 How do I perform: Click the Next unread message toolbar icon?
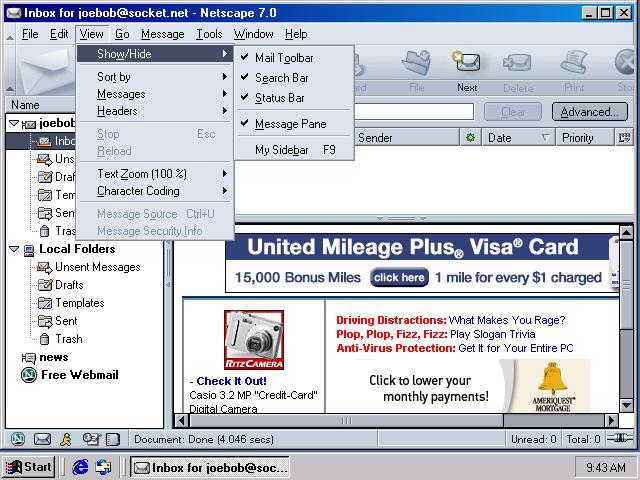pyautogui.click(x=467, y=62)
